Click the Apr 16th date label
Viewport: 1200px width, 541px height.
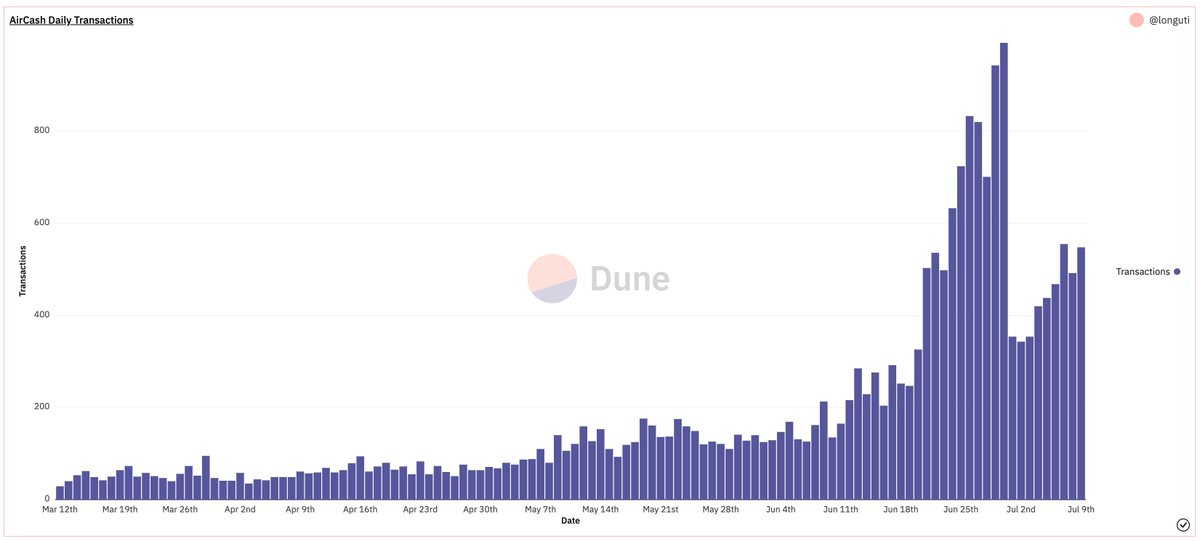point(360,509)
